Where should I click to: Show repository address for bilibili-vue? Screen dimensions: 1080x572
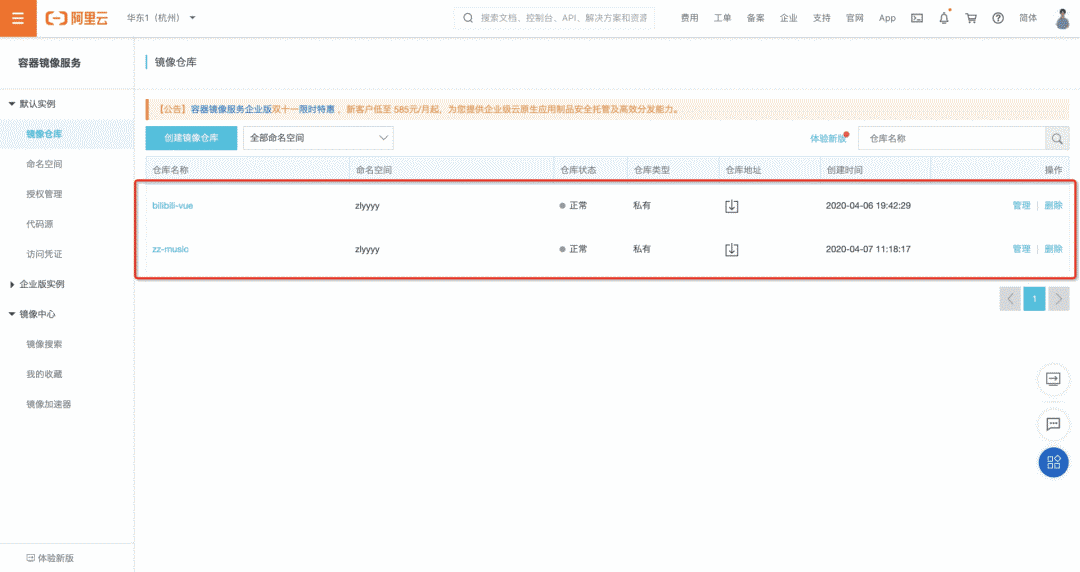click(731, 206)
